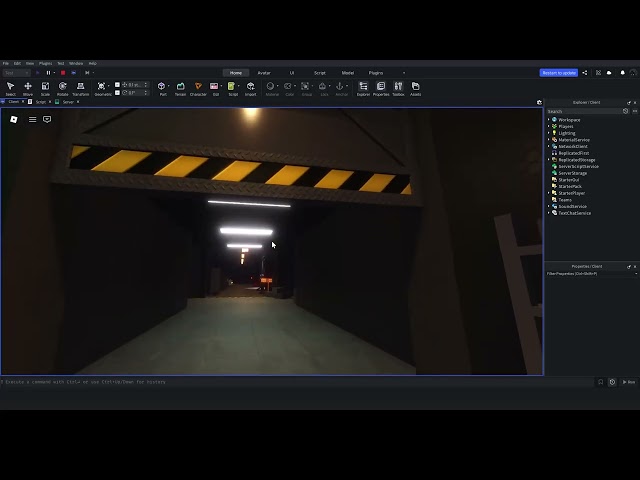Open the Terrain editor
Screen dimensions: 640x480
(x=180, y=89)
